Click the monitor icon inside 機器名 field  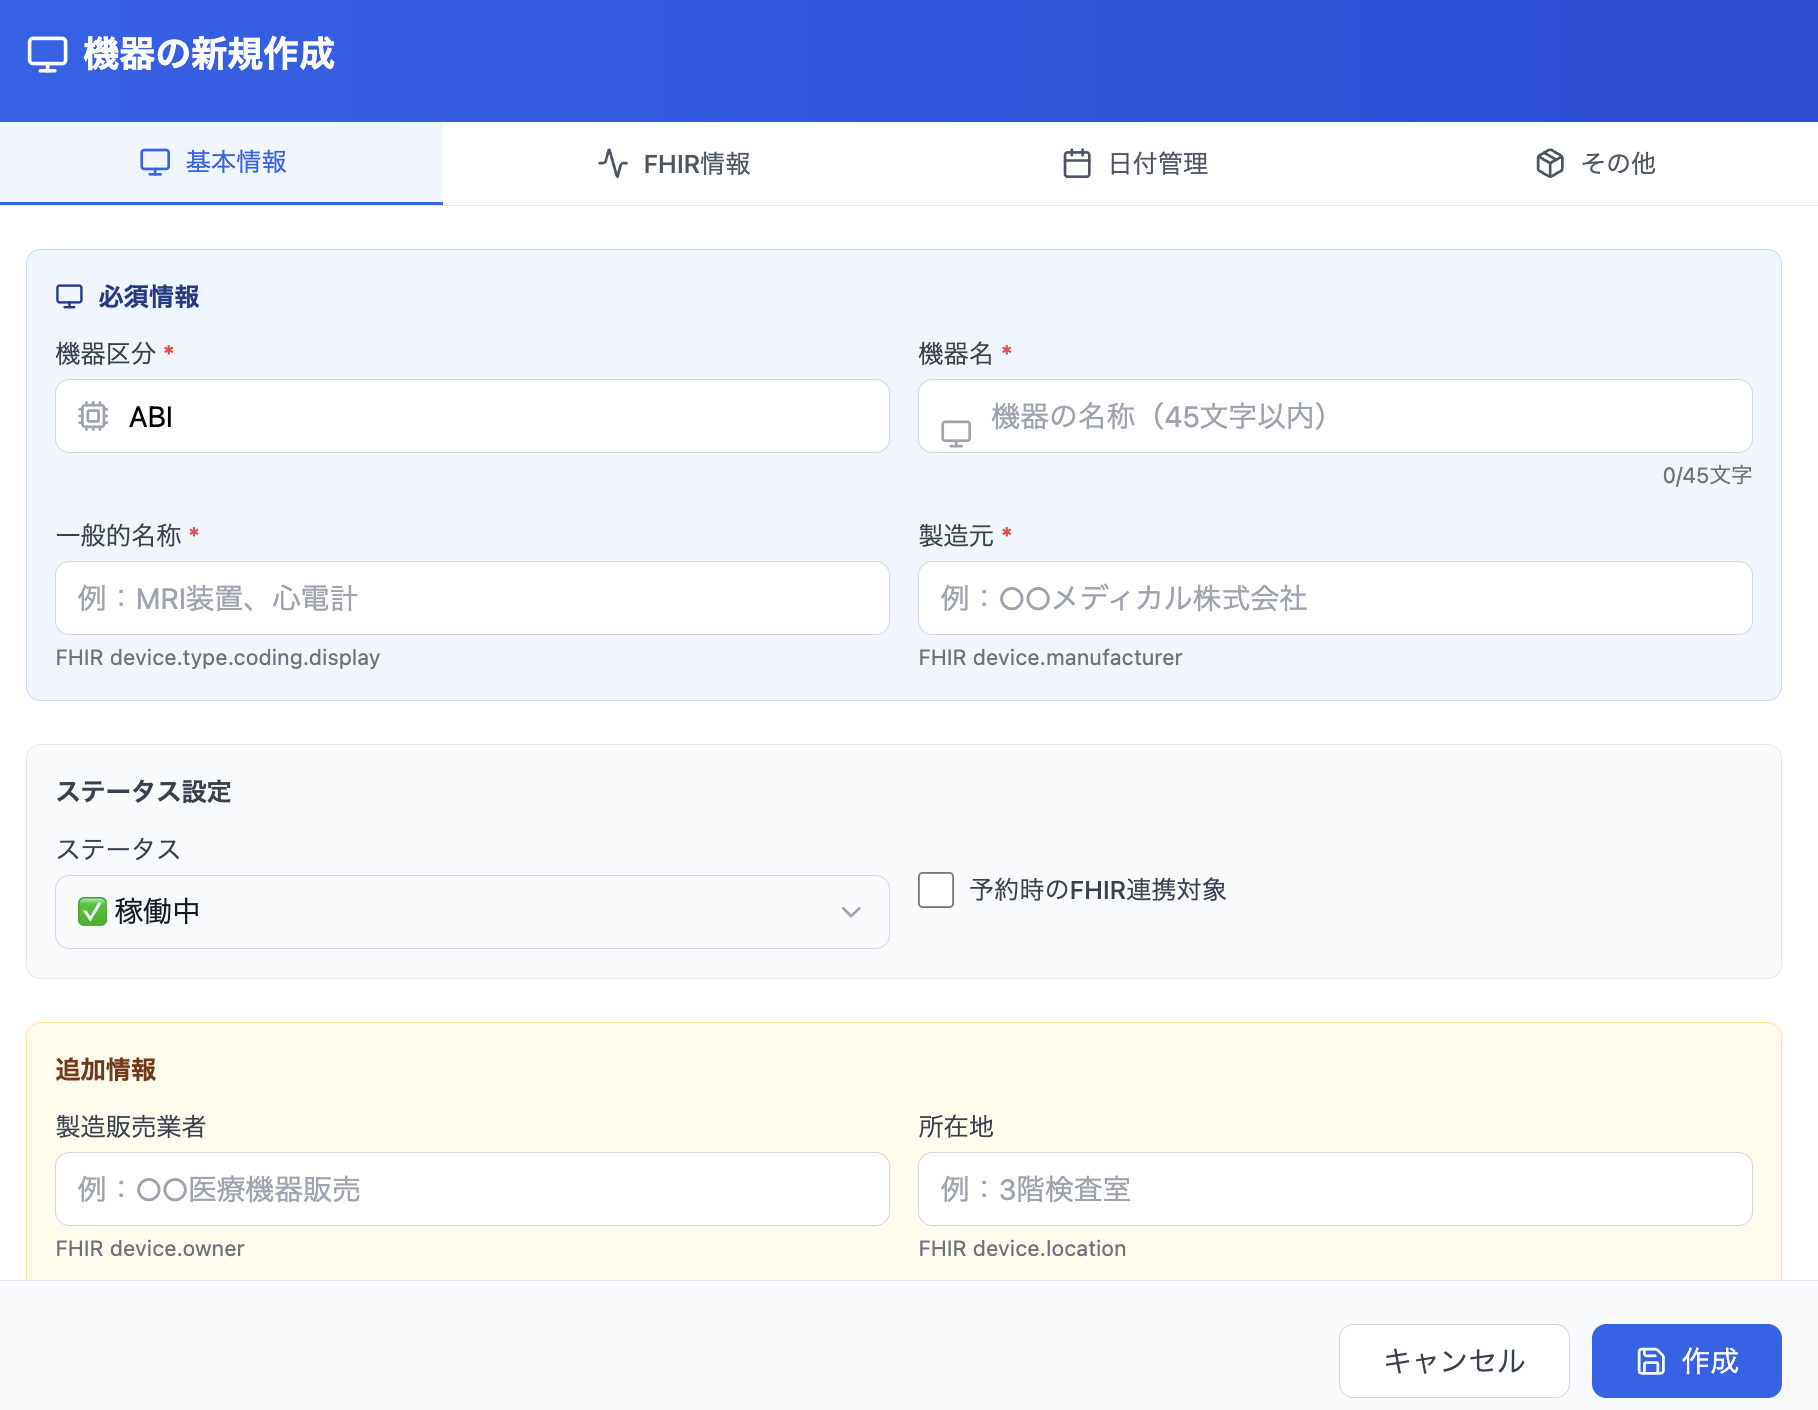[x=955, y=433]
